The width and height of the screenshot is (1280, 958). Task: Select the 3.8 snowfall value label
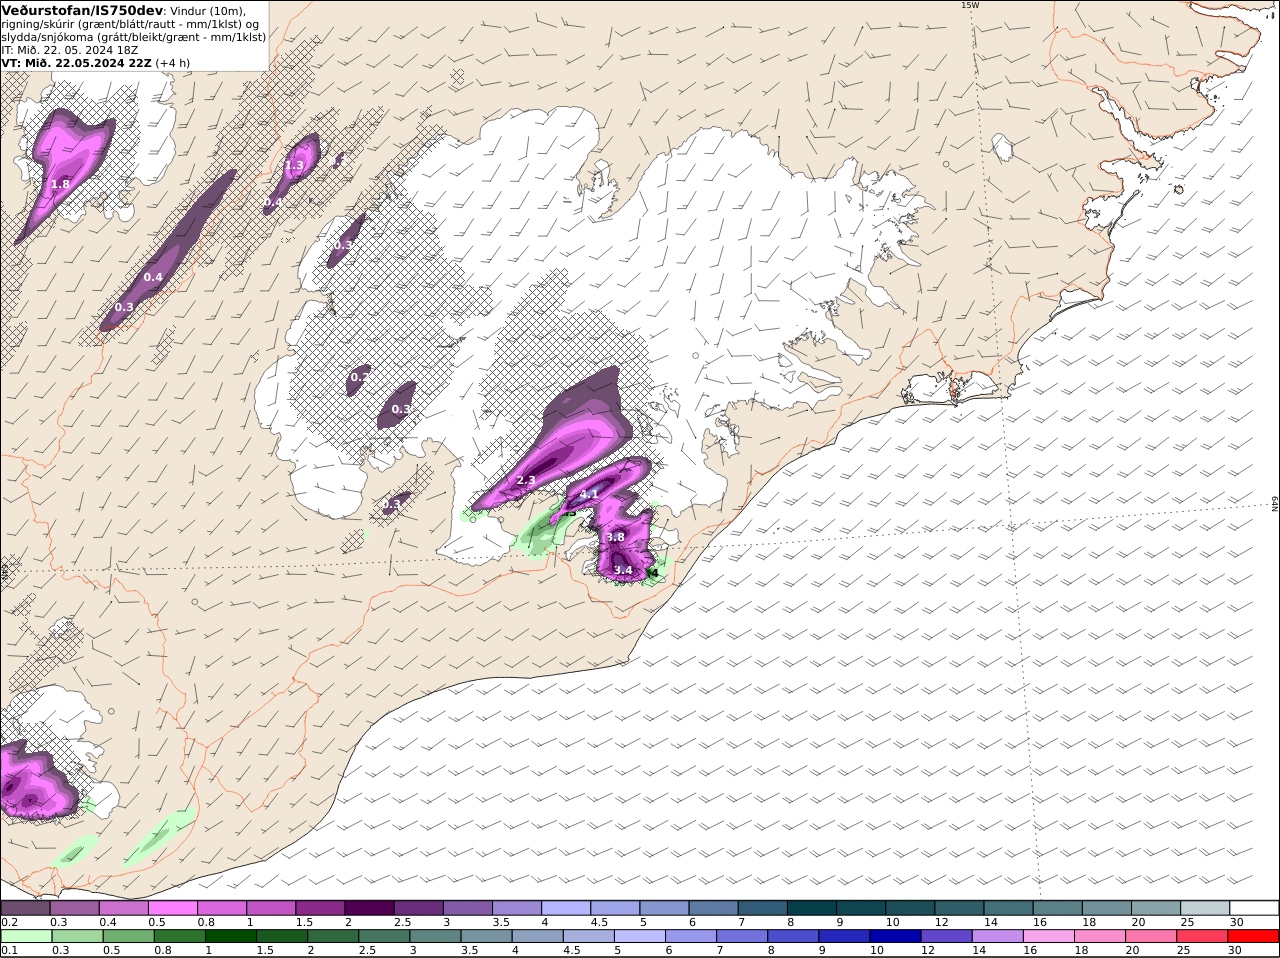[615, 537]
